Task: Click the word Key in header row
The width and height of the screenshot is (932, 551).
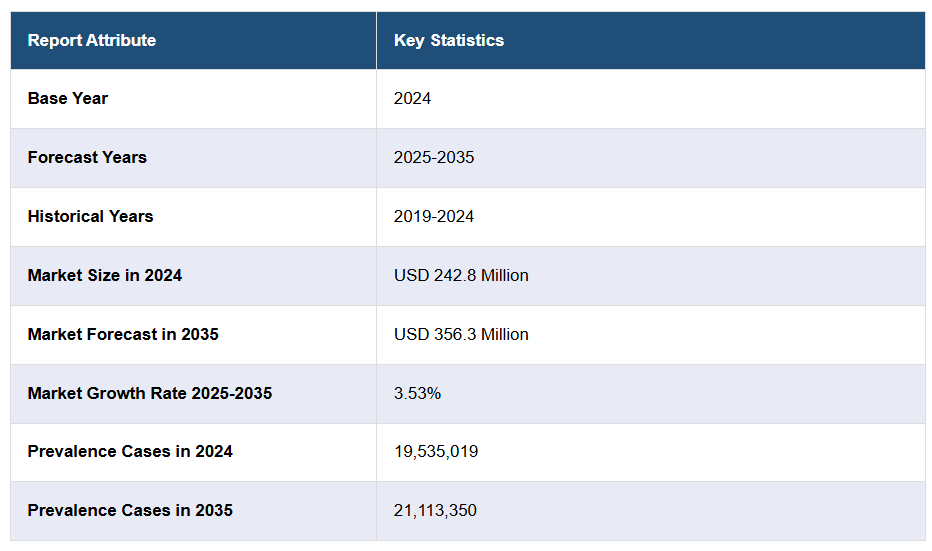Action: point(409,41)
